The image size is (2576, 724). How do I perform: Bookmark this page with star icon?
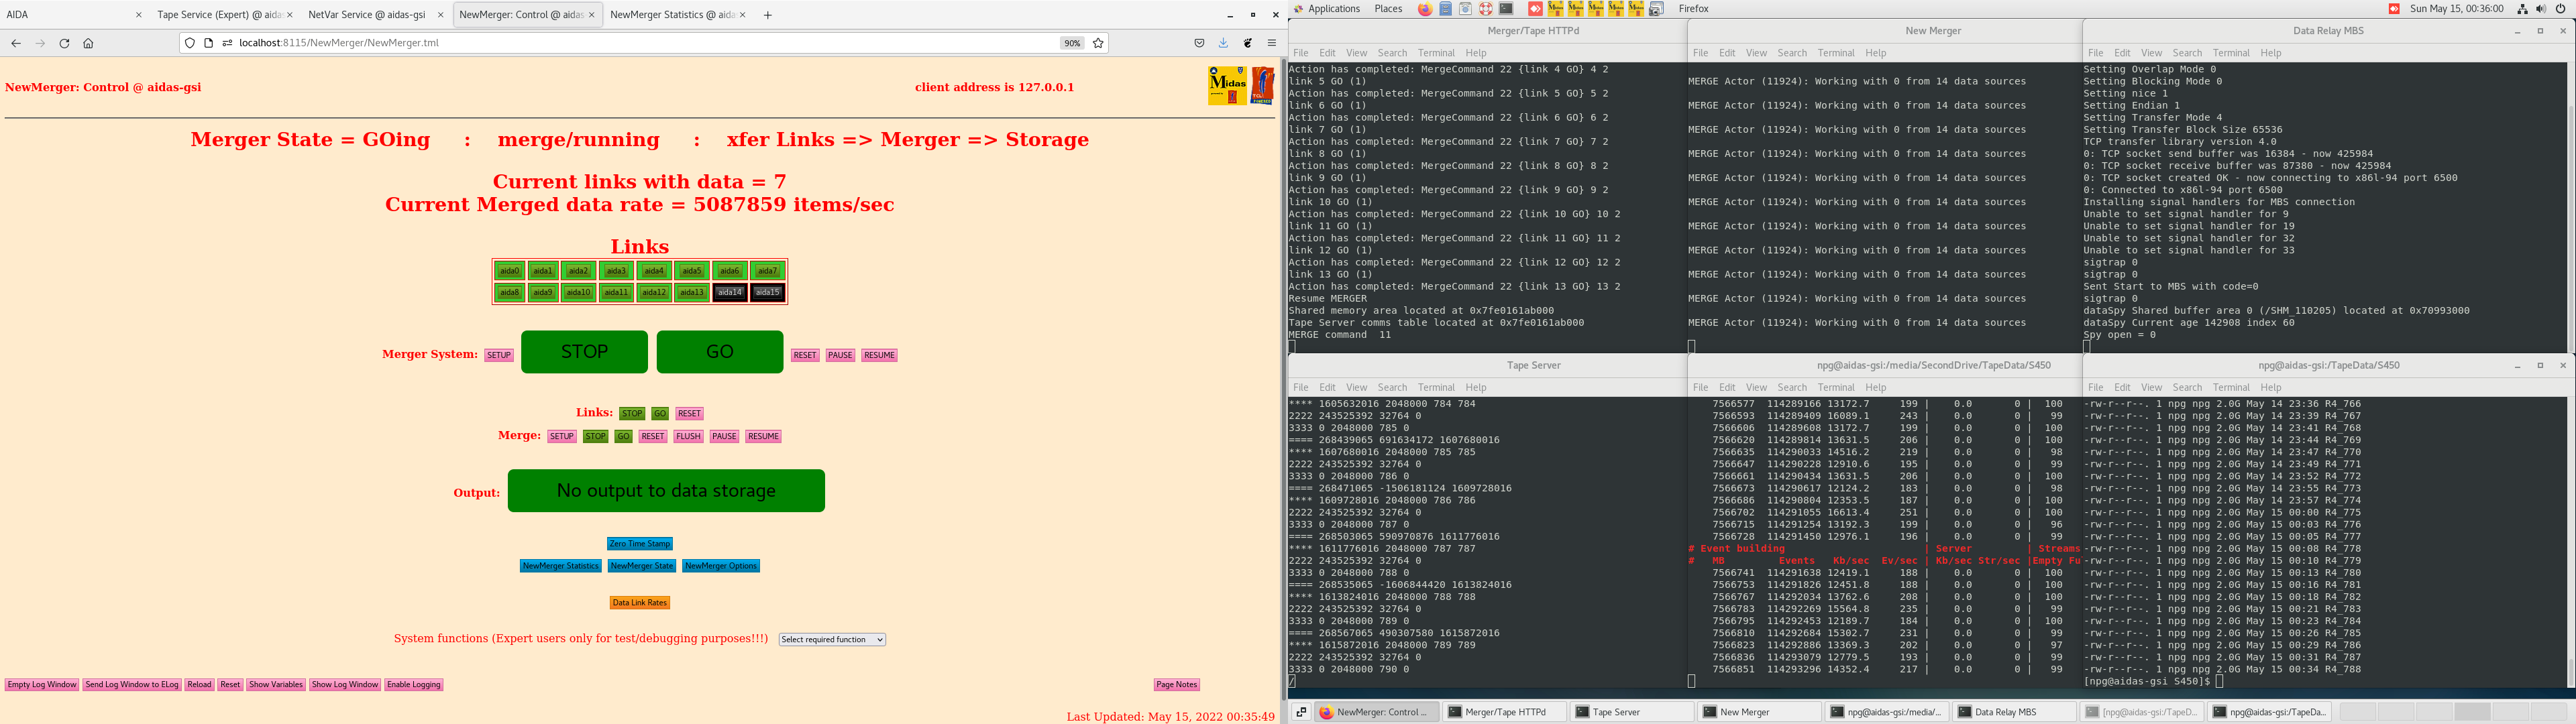[x=1098, y=43]
